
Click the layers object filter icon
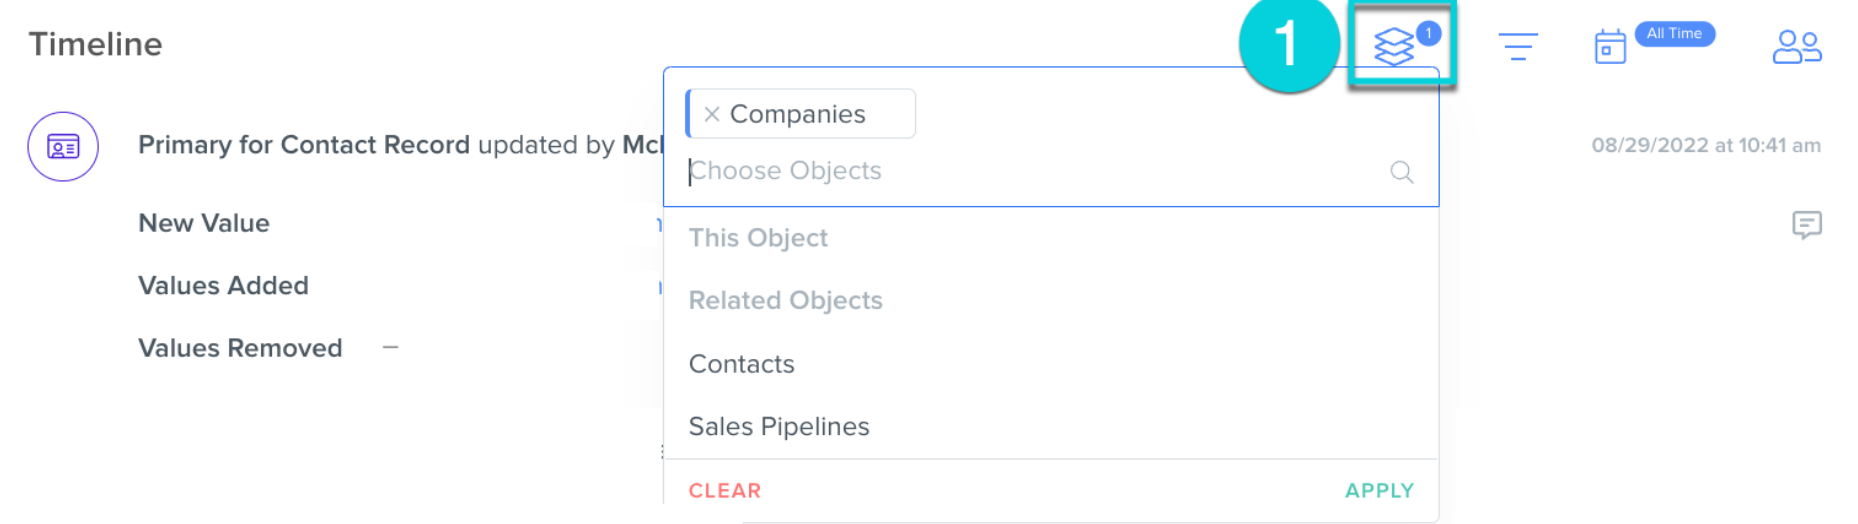[x=1393, y=47]
